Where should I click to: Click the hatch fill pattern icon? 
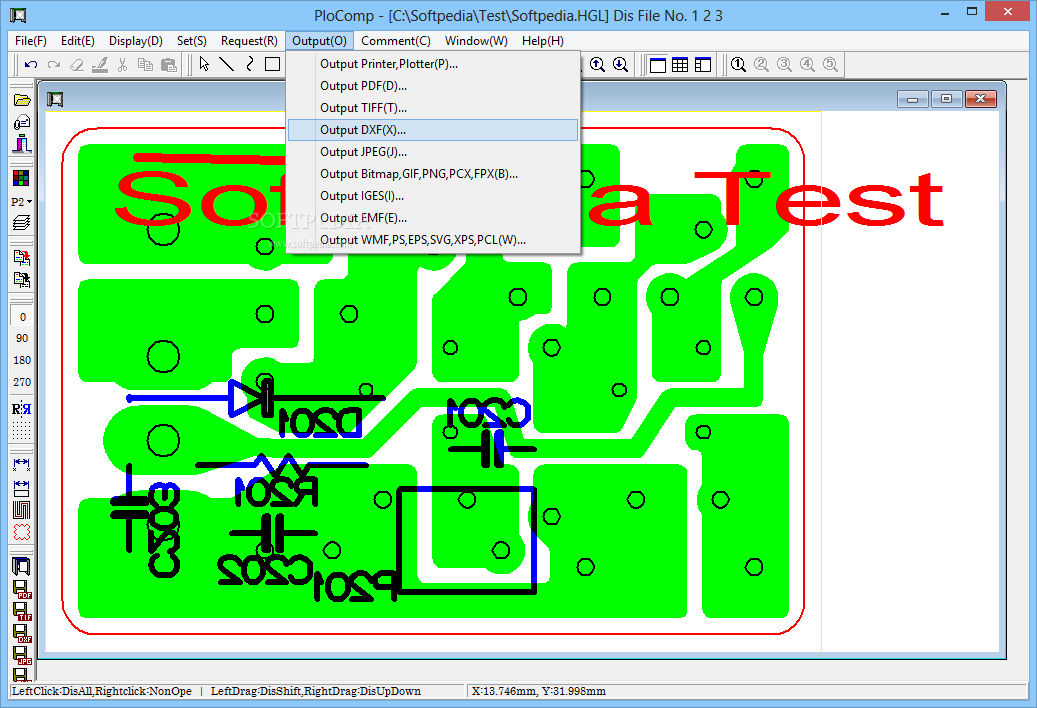(21, 510)
